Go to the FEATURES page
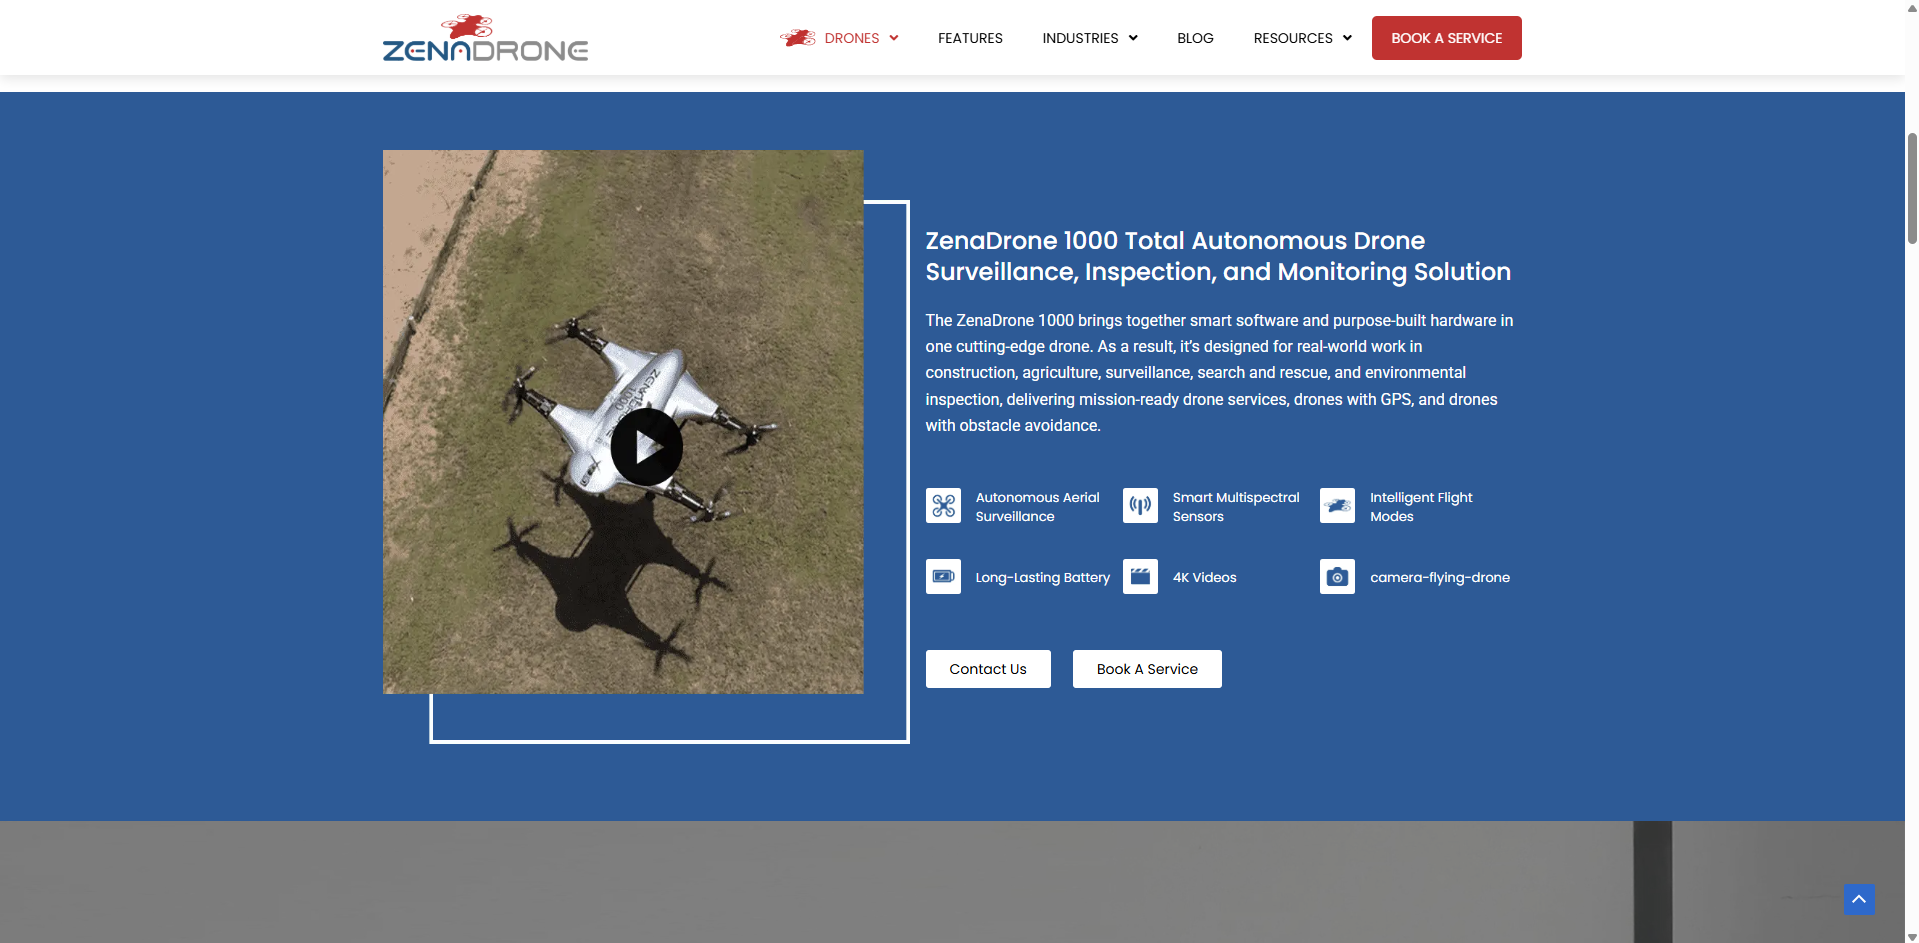1919x943 pixels. [970, 38]
